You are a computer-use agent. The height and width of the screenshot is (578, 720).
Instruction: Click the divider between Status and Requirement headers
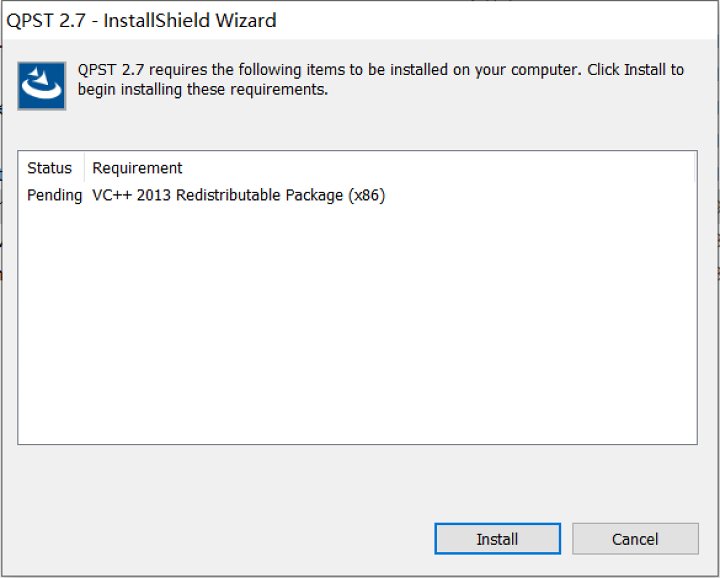tap(84, 168)
